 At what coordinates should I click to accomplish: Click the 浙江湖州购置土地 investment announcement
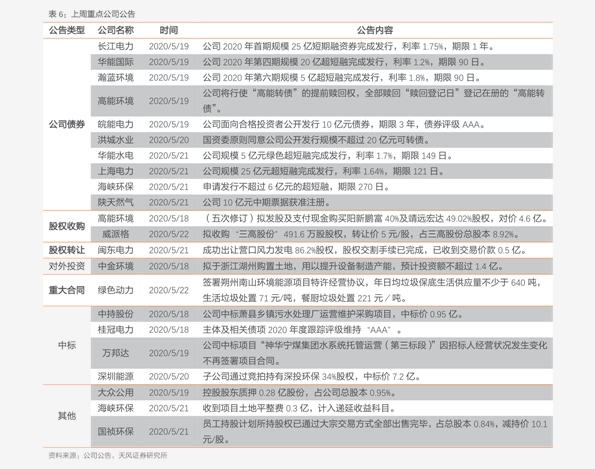tap(353, 266)
